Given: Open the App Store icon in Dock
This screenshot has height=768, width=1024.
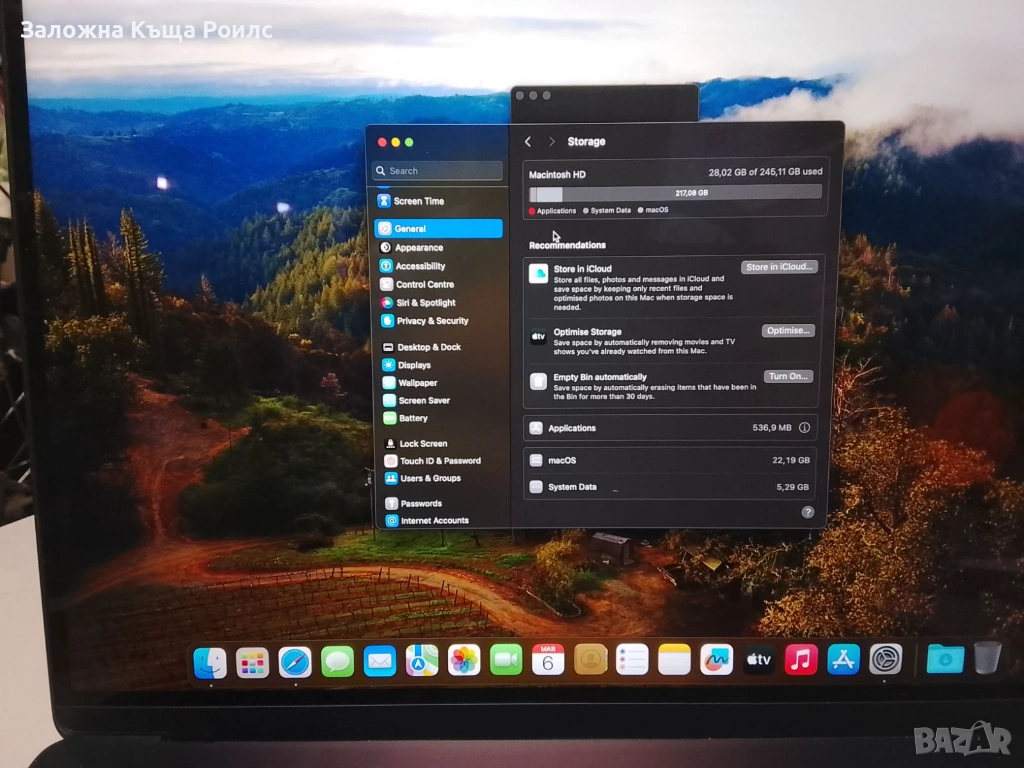Looking at the screenshot, I should 843,659.
